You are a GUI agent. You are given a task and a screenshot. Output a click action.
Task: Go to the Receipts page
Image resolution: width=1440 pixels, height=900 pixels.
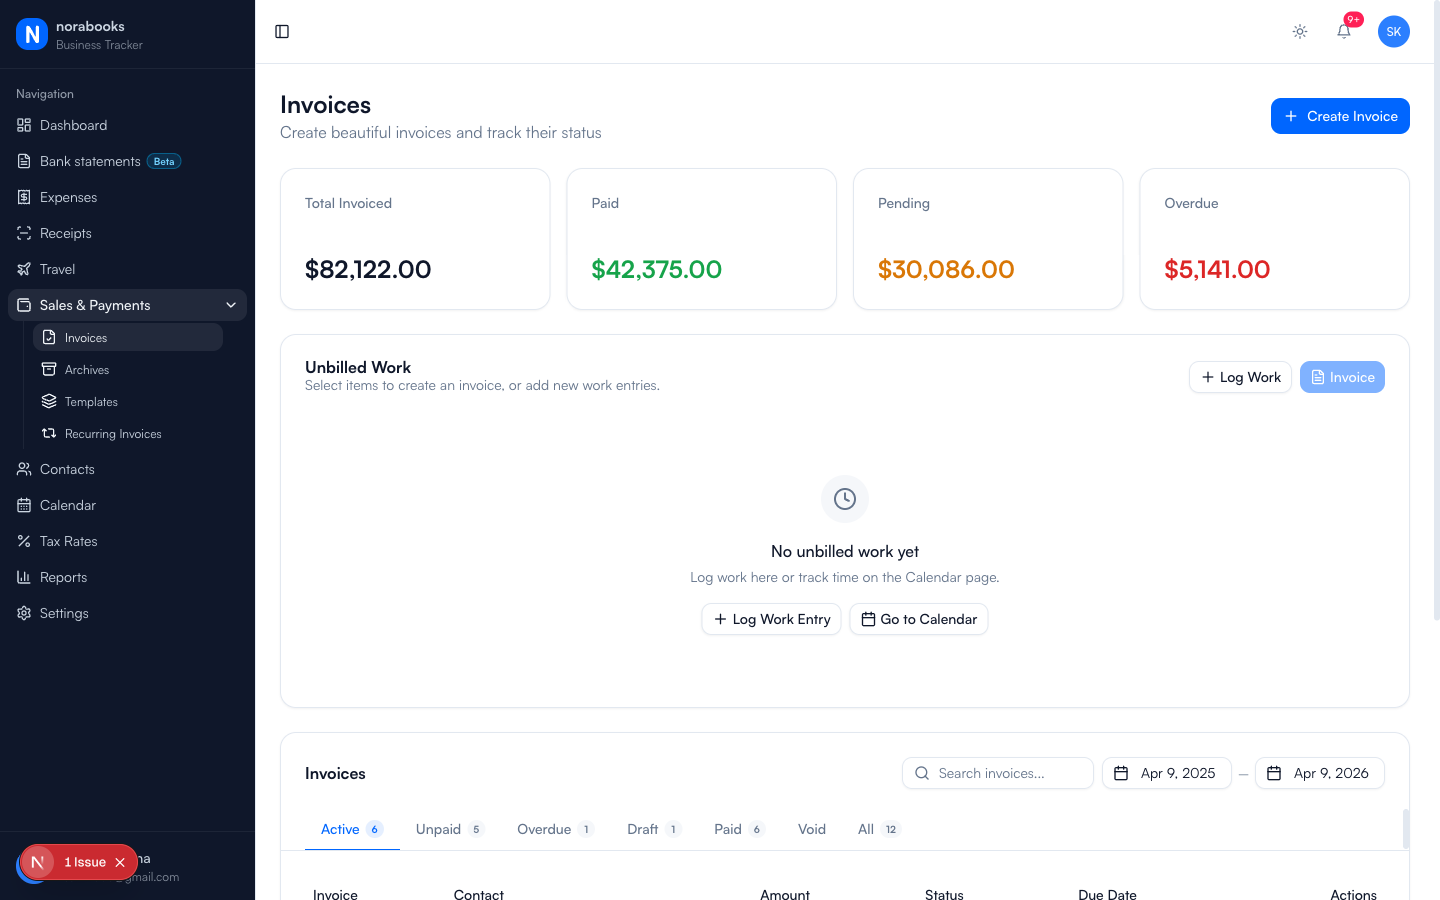click(66, 233)
